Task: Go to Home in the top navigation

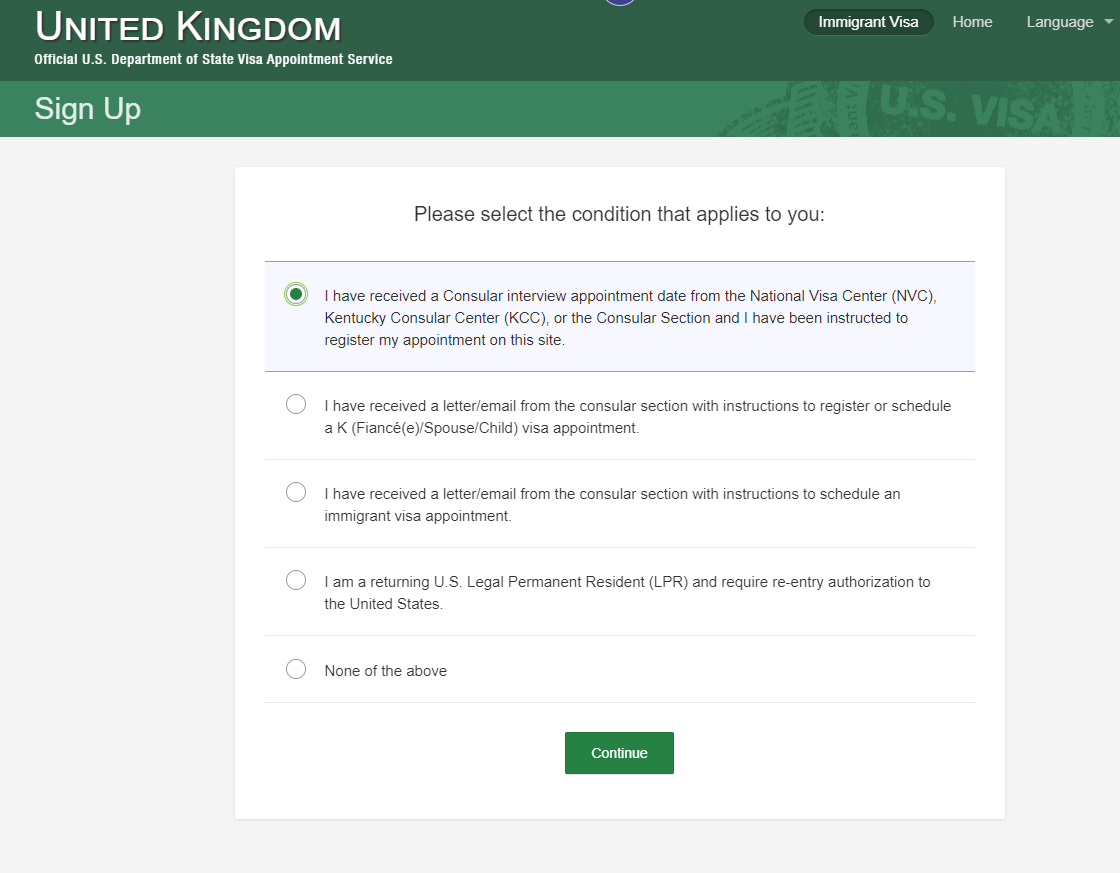Action: coord(972,22)
